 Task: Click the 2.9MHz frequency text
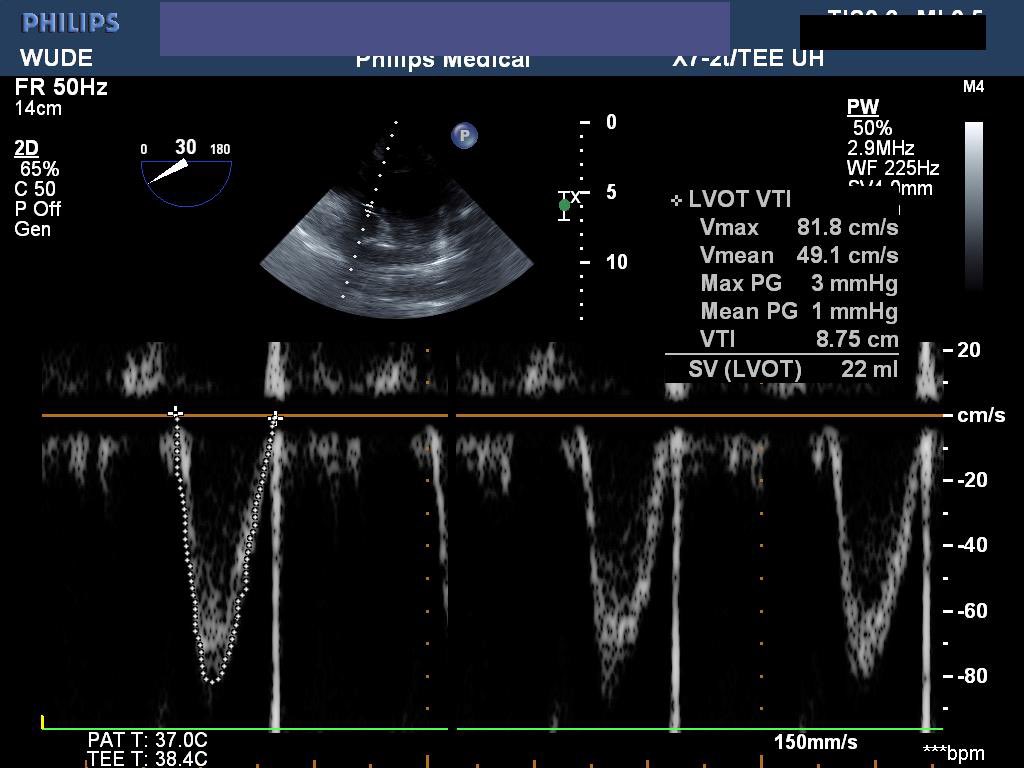coord(880,148)
